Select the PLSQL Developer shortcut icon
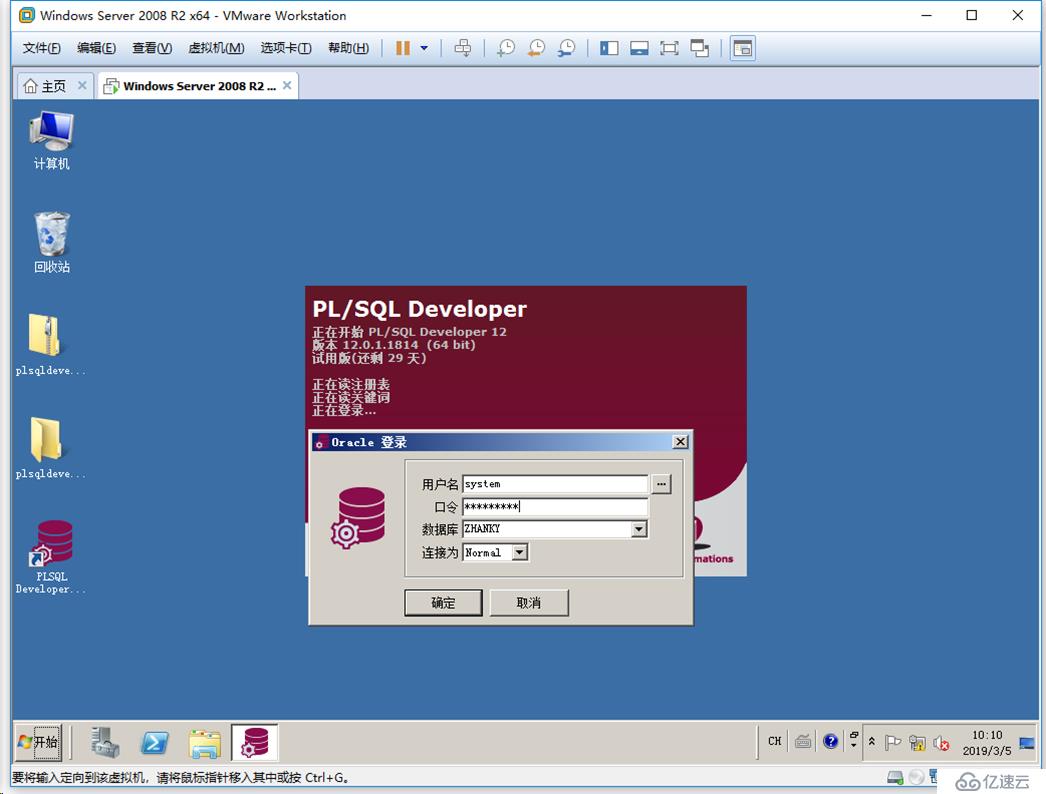This screenshot has width=1046, height=794. [51, 557]
